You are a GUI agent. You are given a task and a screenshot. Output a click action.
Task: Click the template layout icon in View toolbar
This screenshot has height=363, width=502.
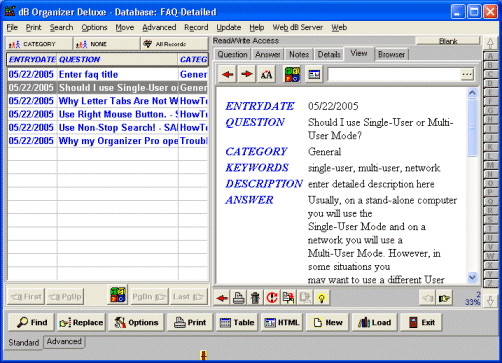click(x=314, y=74)
